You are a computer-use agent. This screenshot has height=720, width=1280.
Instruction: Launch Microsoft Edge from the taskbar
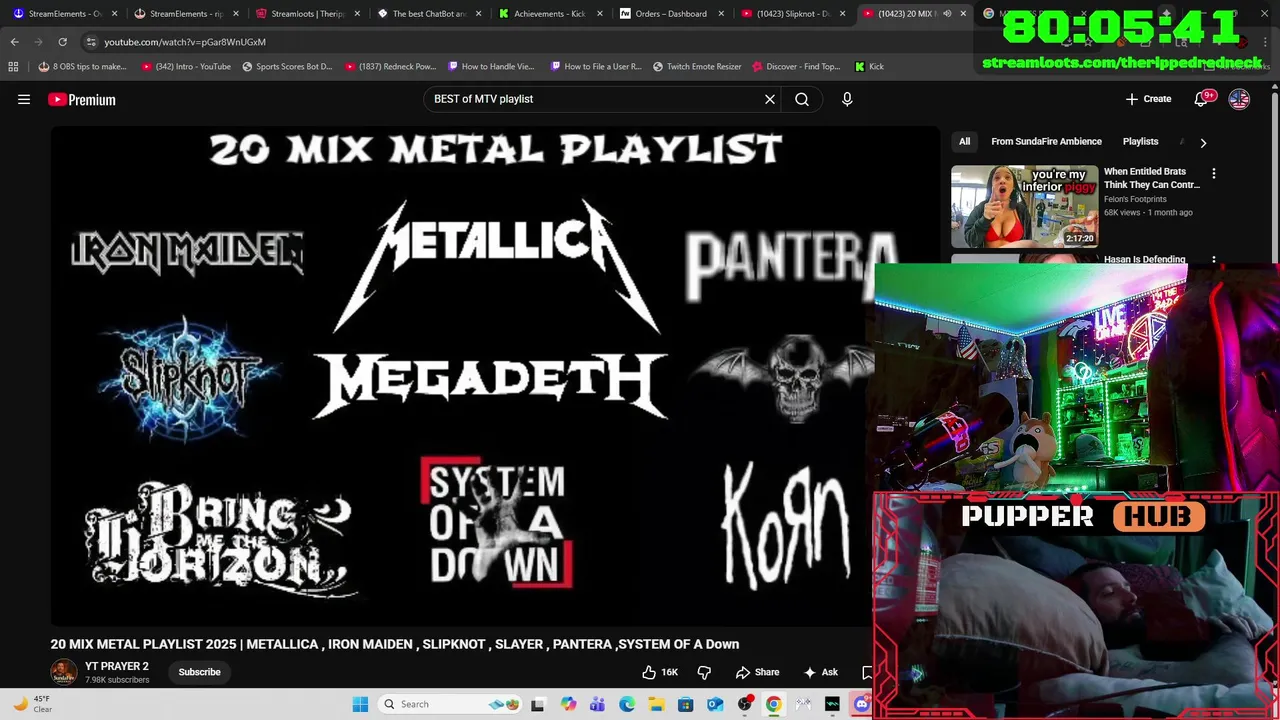point(627,704)
